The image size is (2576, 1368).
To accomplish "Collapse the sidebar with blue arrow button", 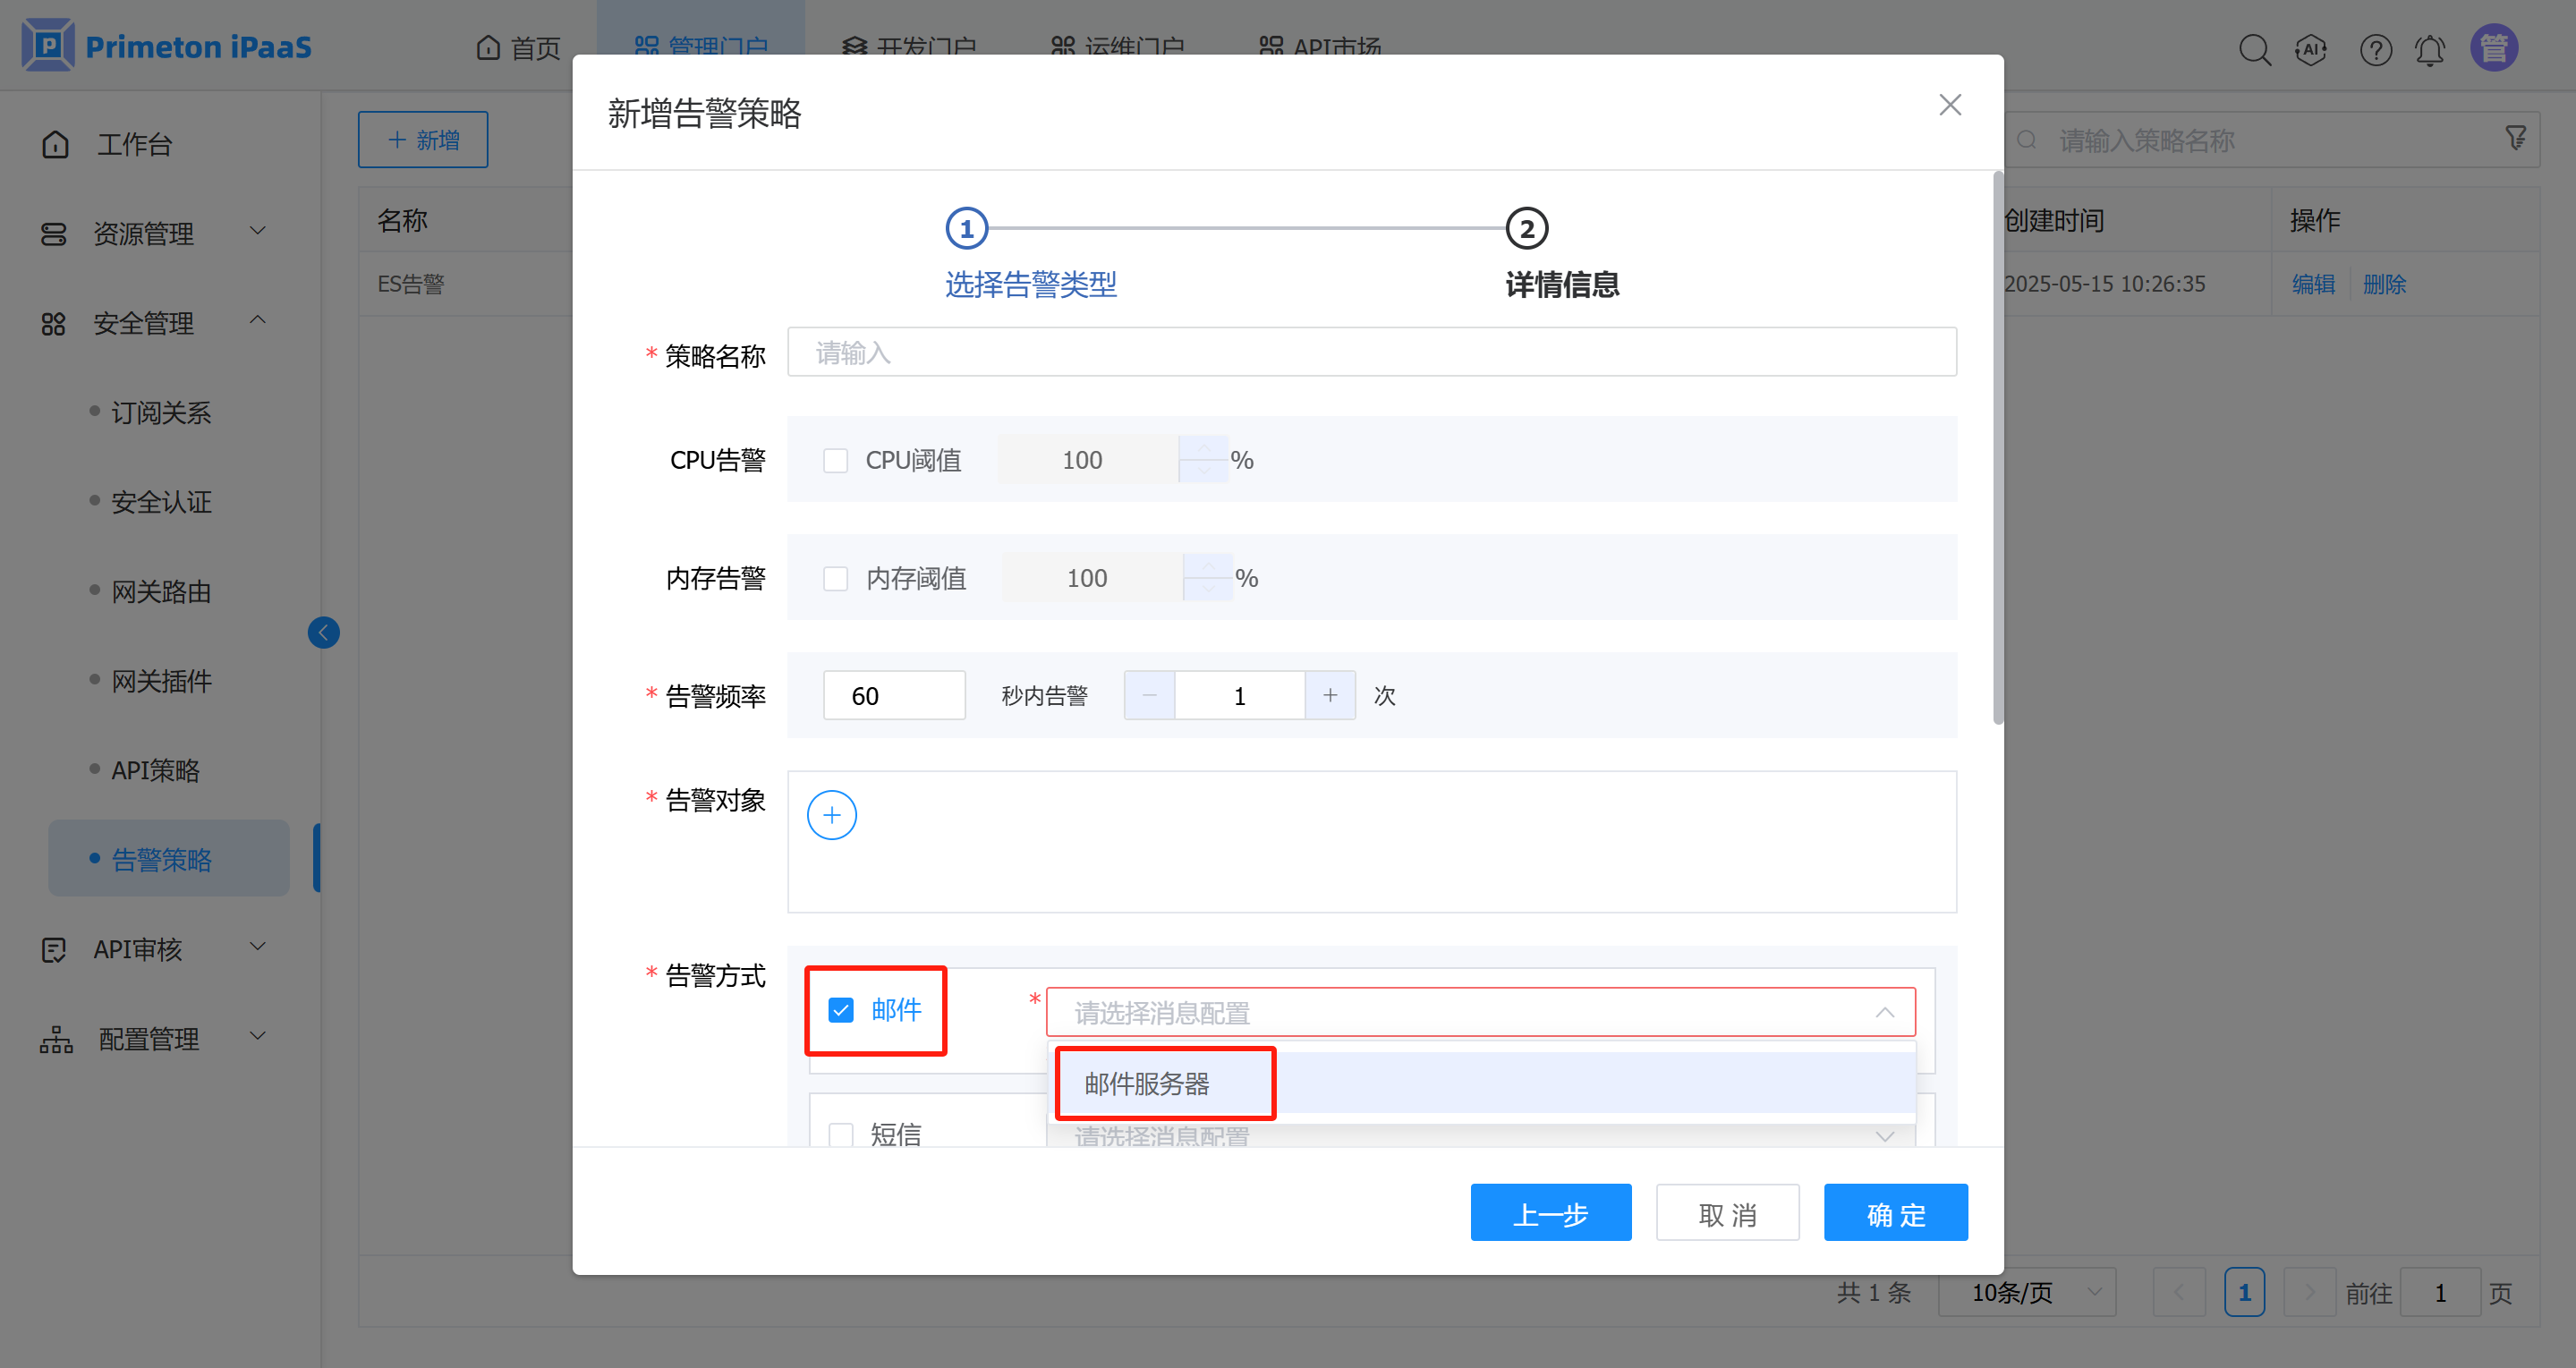I will click(x=323, y=632).
